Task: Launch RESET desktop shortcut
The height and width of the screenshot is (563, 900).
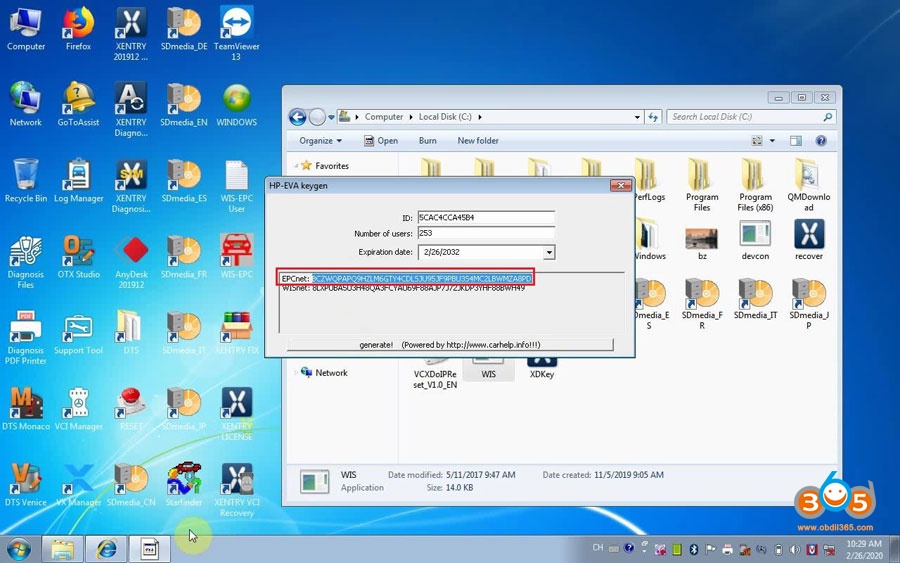Action: coord(131,409)
